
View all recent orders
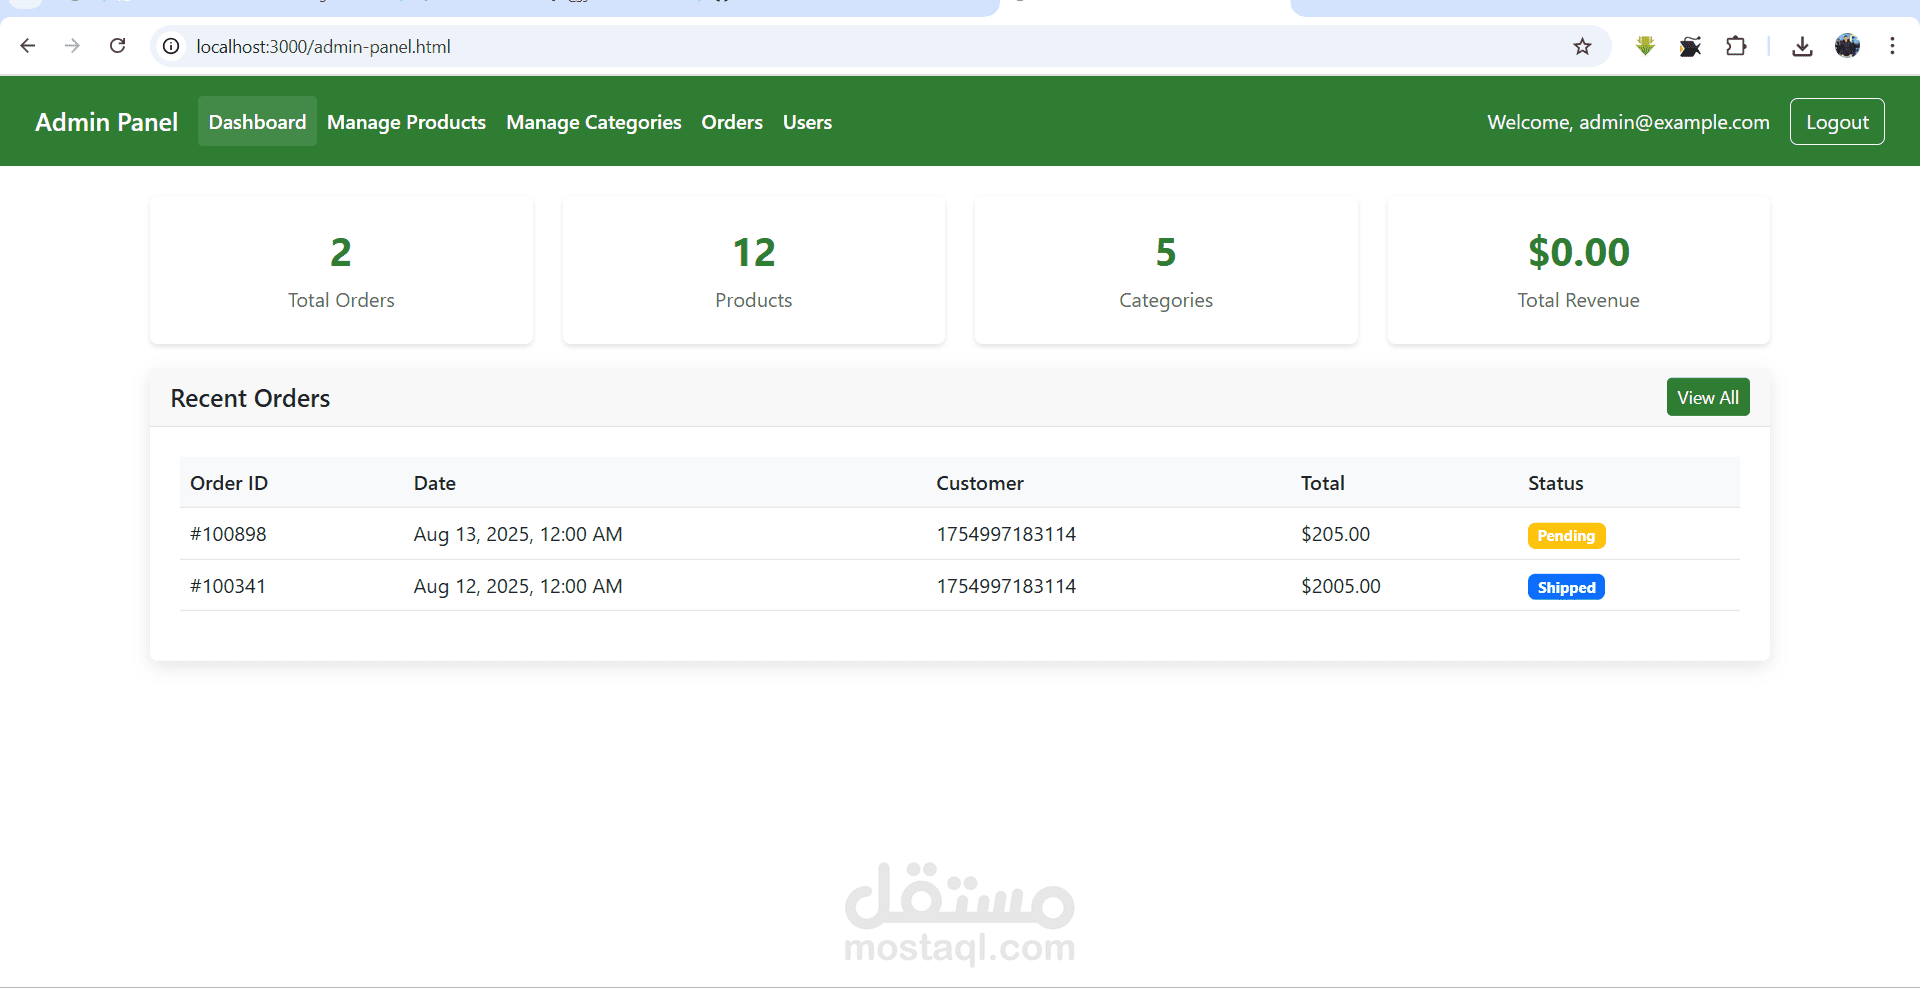pyautogui.click(x=1708, y=397)
